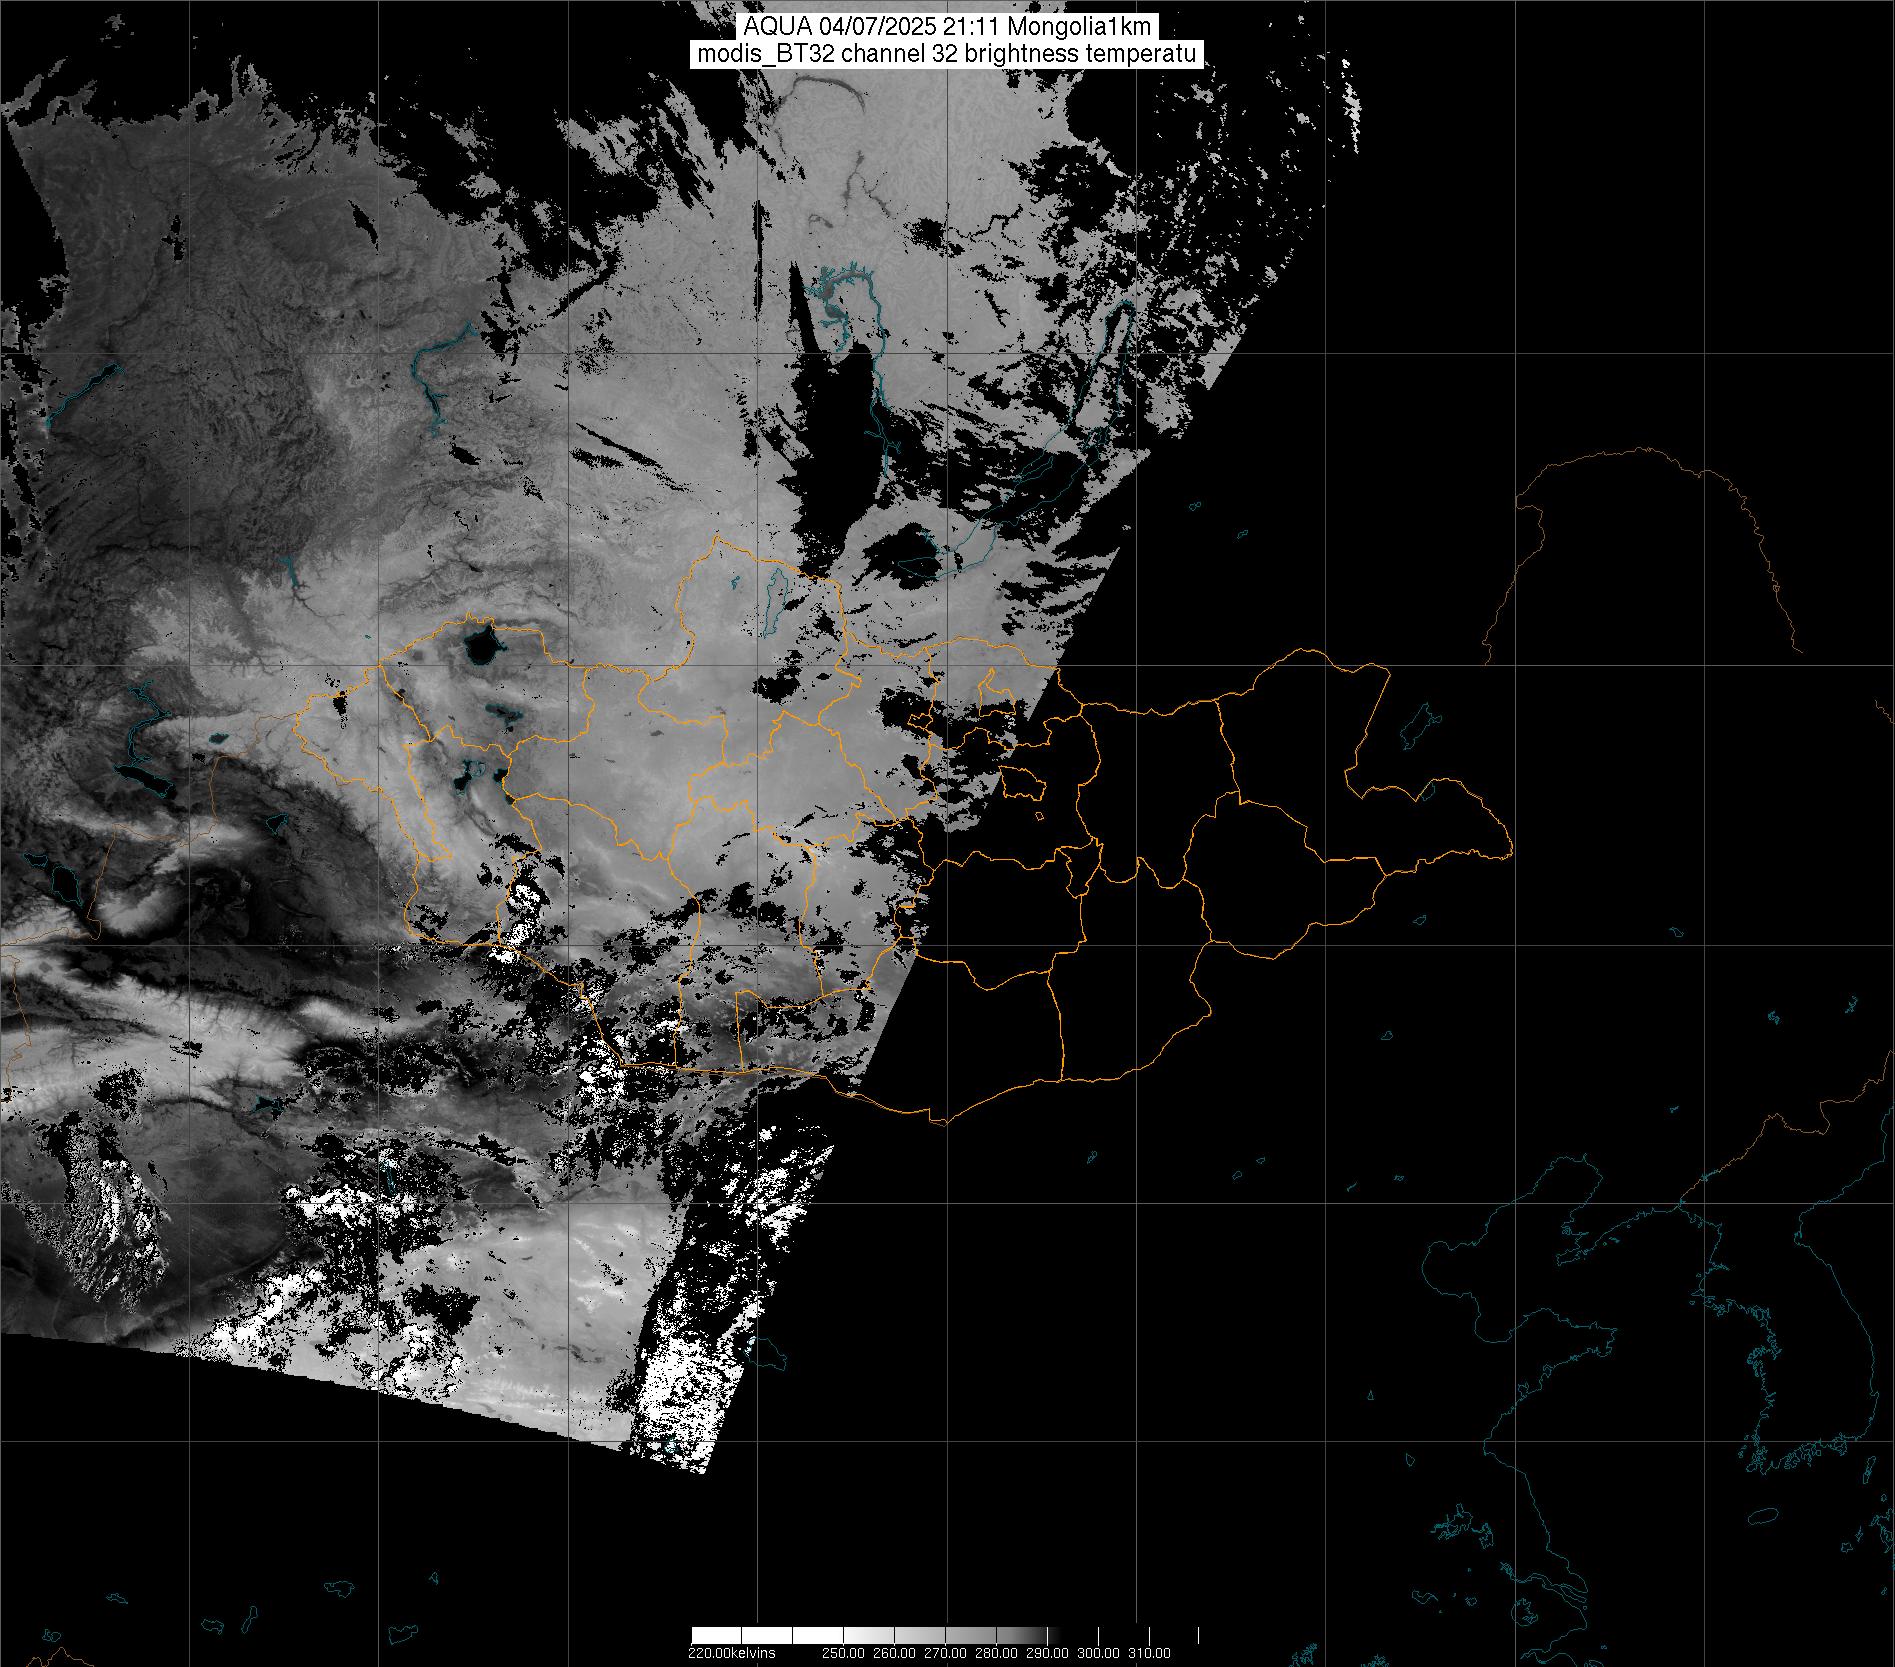Pick the 270.00 colorbar tick label

point(946,1652)
